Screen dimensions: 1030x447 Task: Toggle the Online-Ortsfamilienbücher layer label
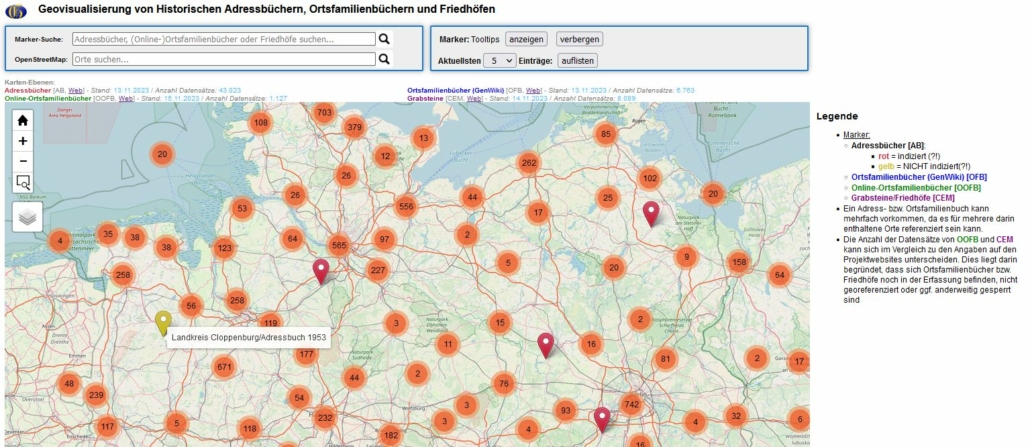(x=48, y=99)
